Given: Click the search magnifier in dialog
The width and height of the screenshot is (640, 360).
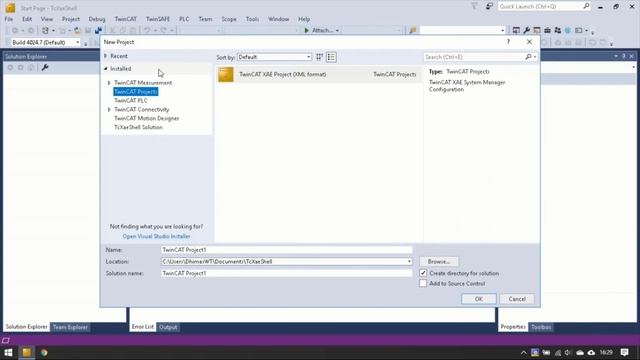Looking at the screenshot, I should pyautogui.click(x=528, y=57).
